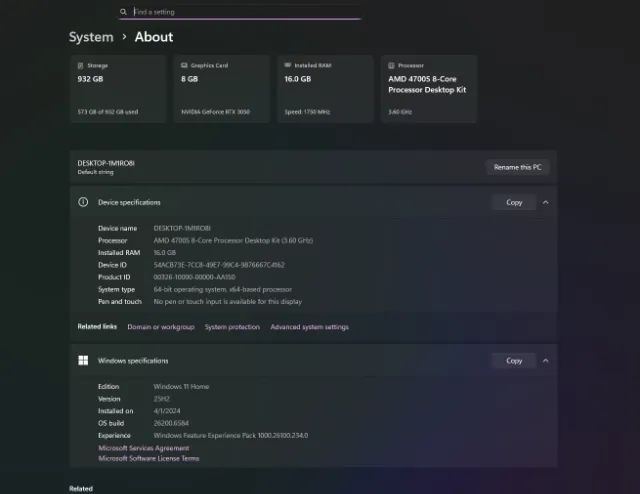Click the Storage card icon
Image resolution: width=640 pixels, height=494 pixels.
(x=80, y=65)
